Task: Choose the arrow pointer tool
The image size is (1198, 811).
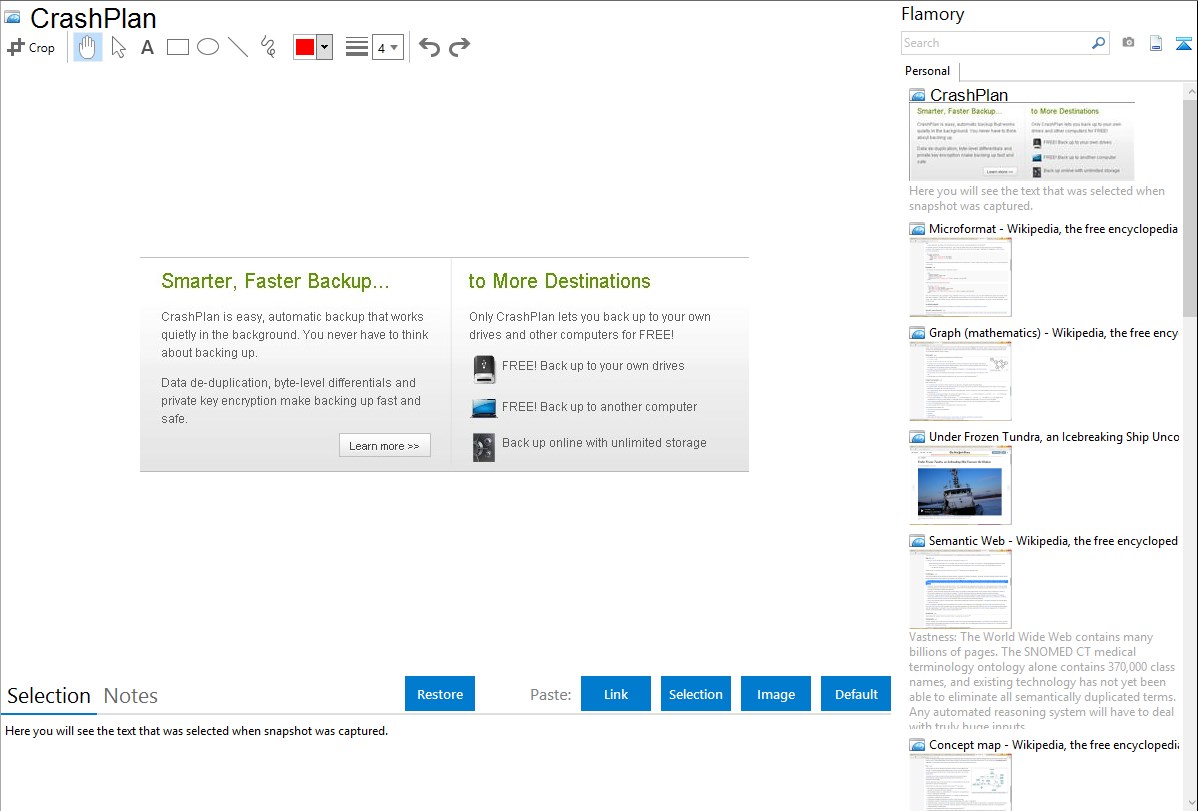Action: click(x=118, y=47)
